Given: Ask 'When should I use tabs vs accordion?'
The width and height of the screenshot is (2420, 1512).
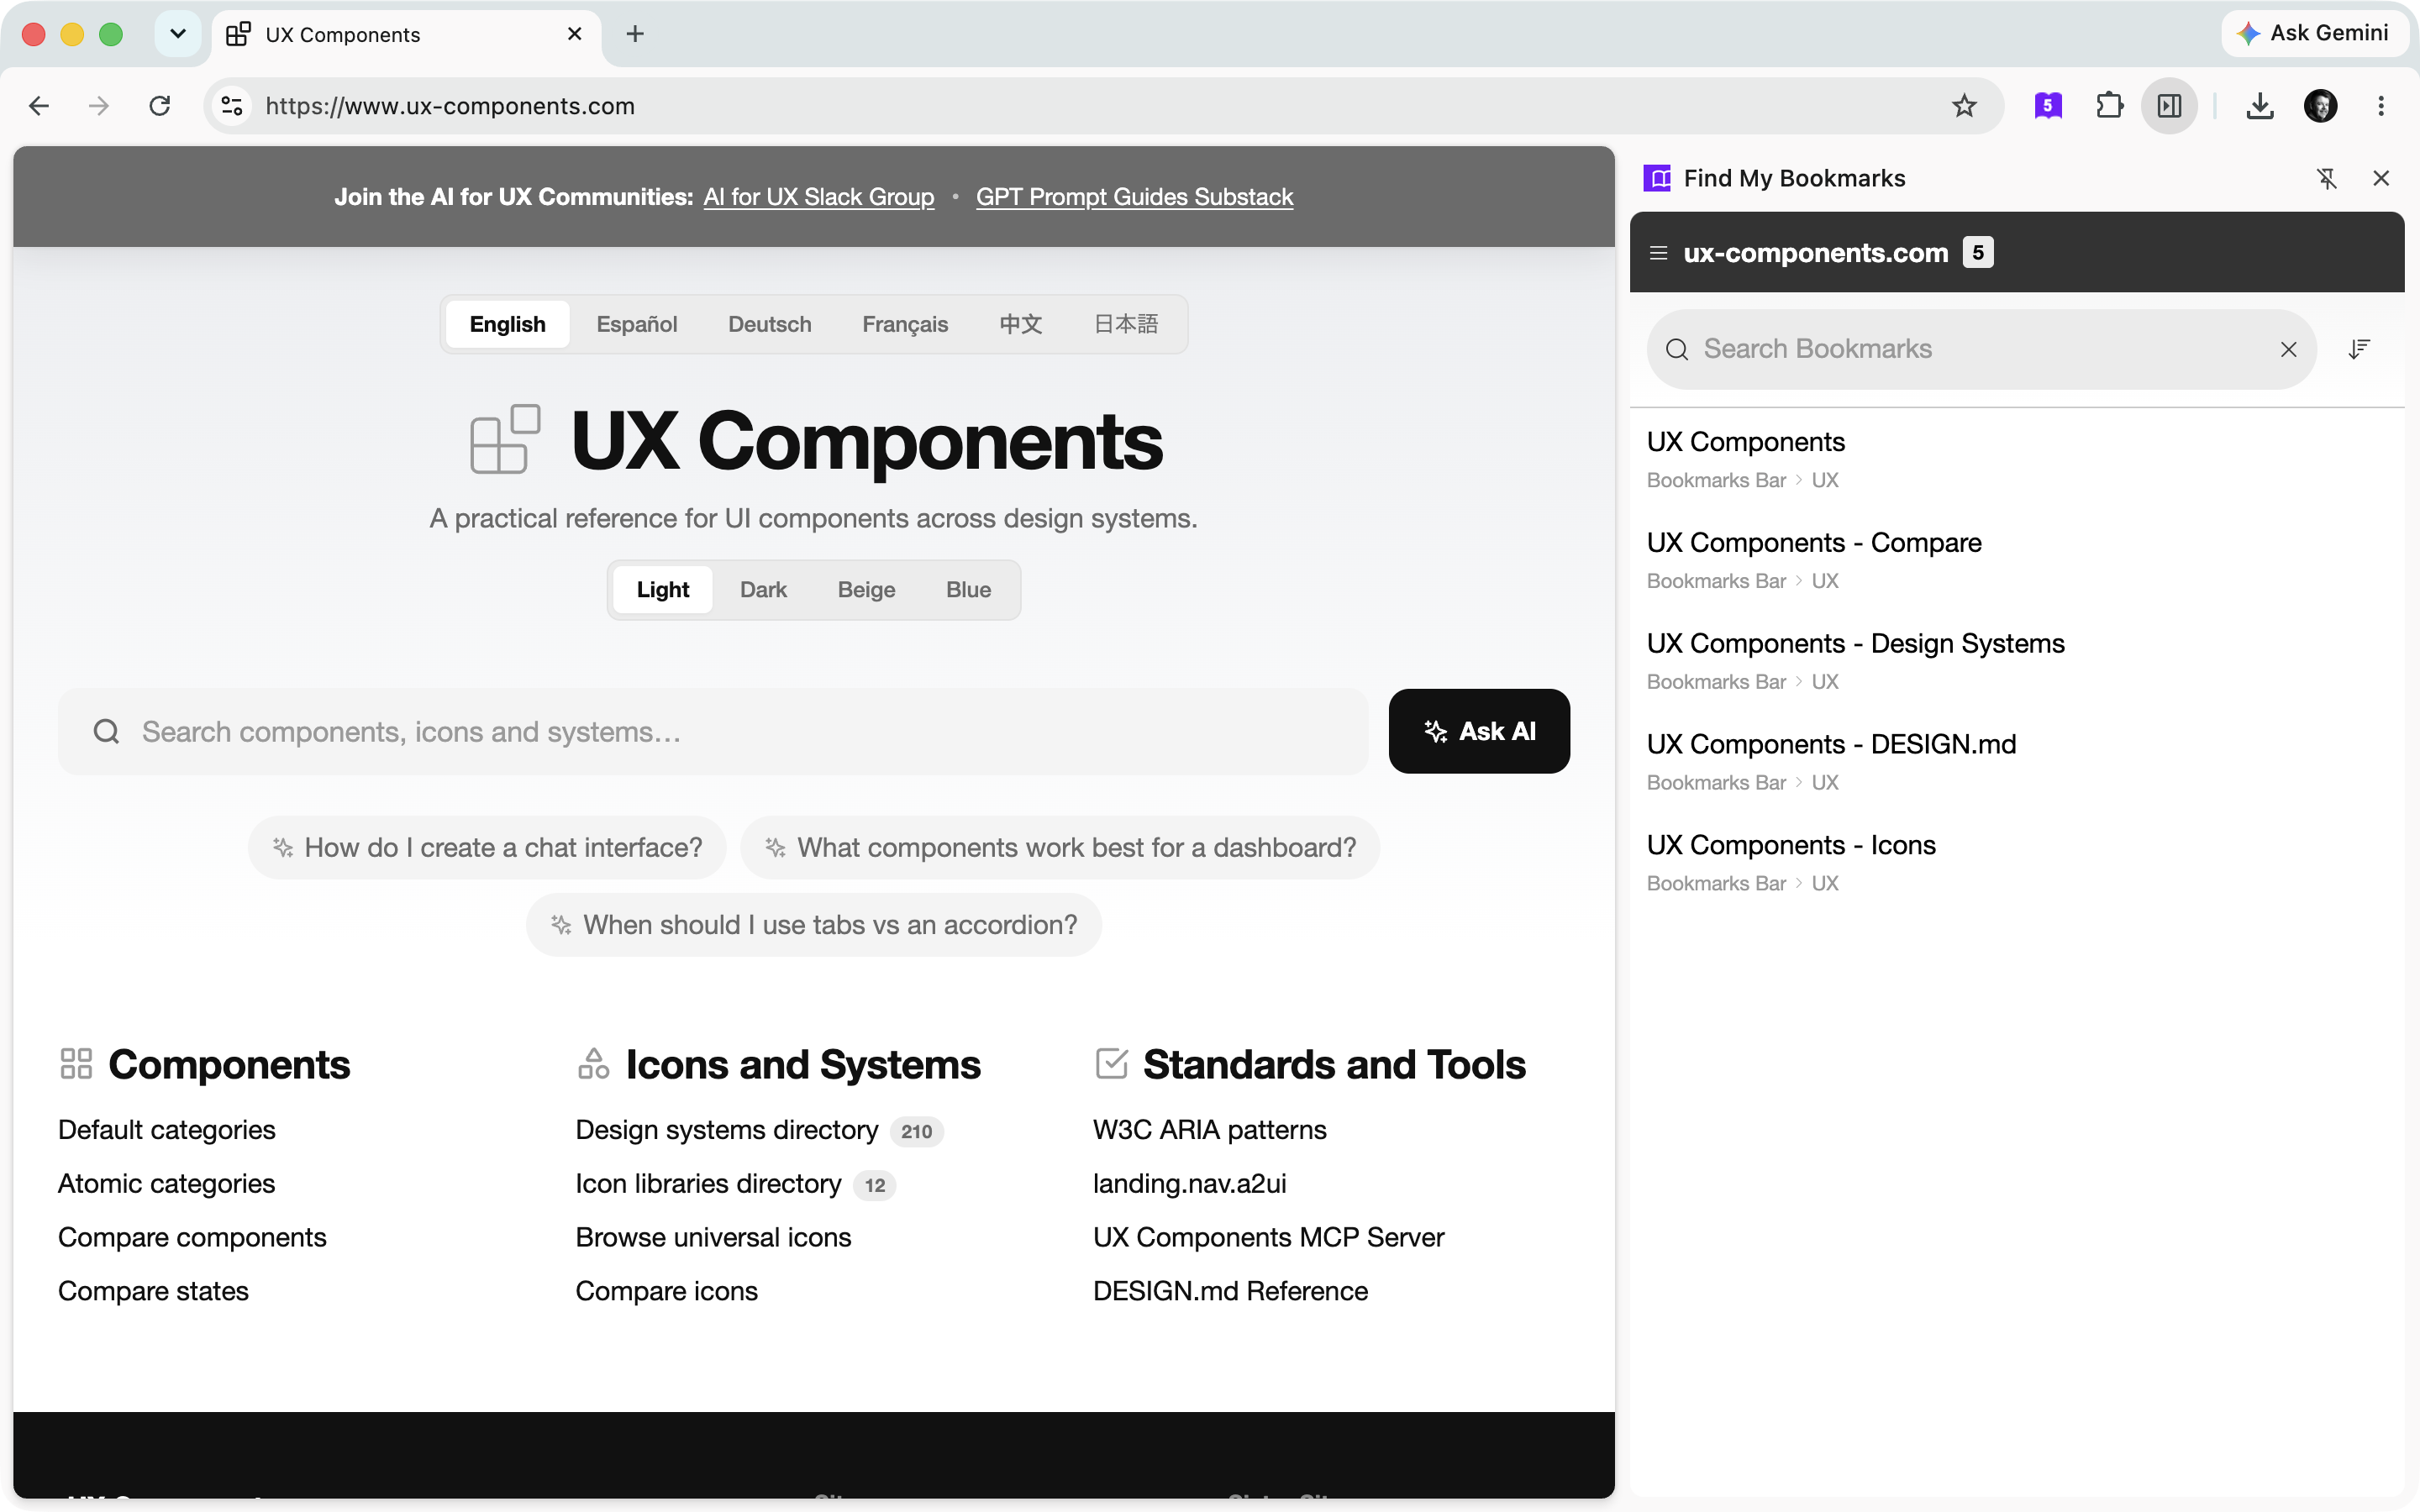Looking at the screenshot, I should (814, 925).
